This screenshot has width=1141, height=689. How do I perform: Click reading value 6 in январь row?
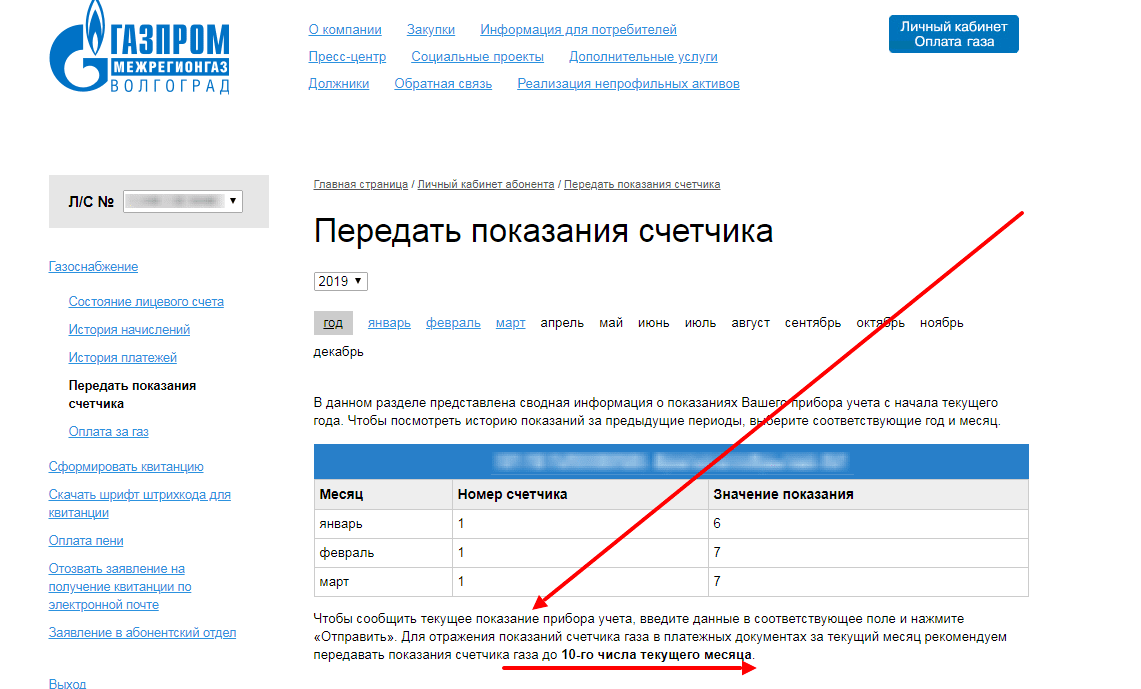click(717, 524)
